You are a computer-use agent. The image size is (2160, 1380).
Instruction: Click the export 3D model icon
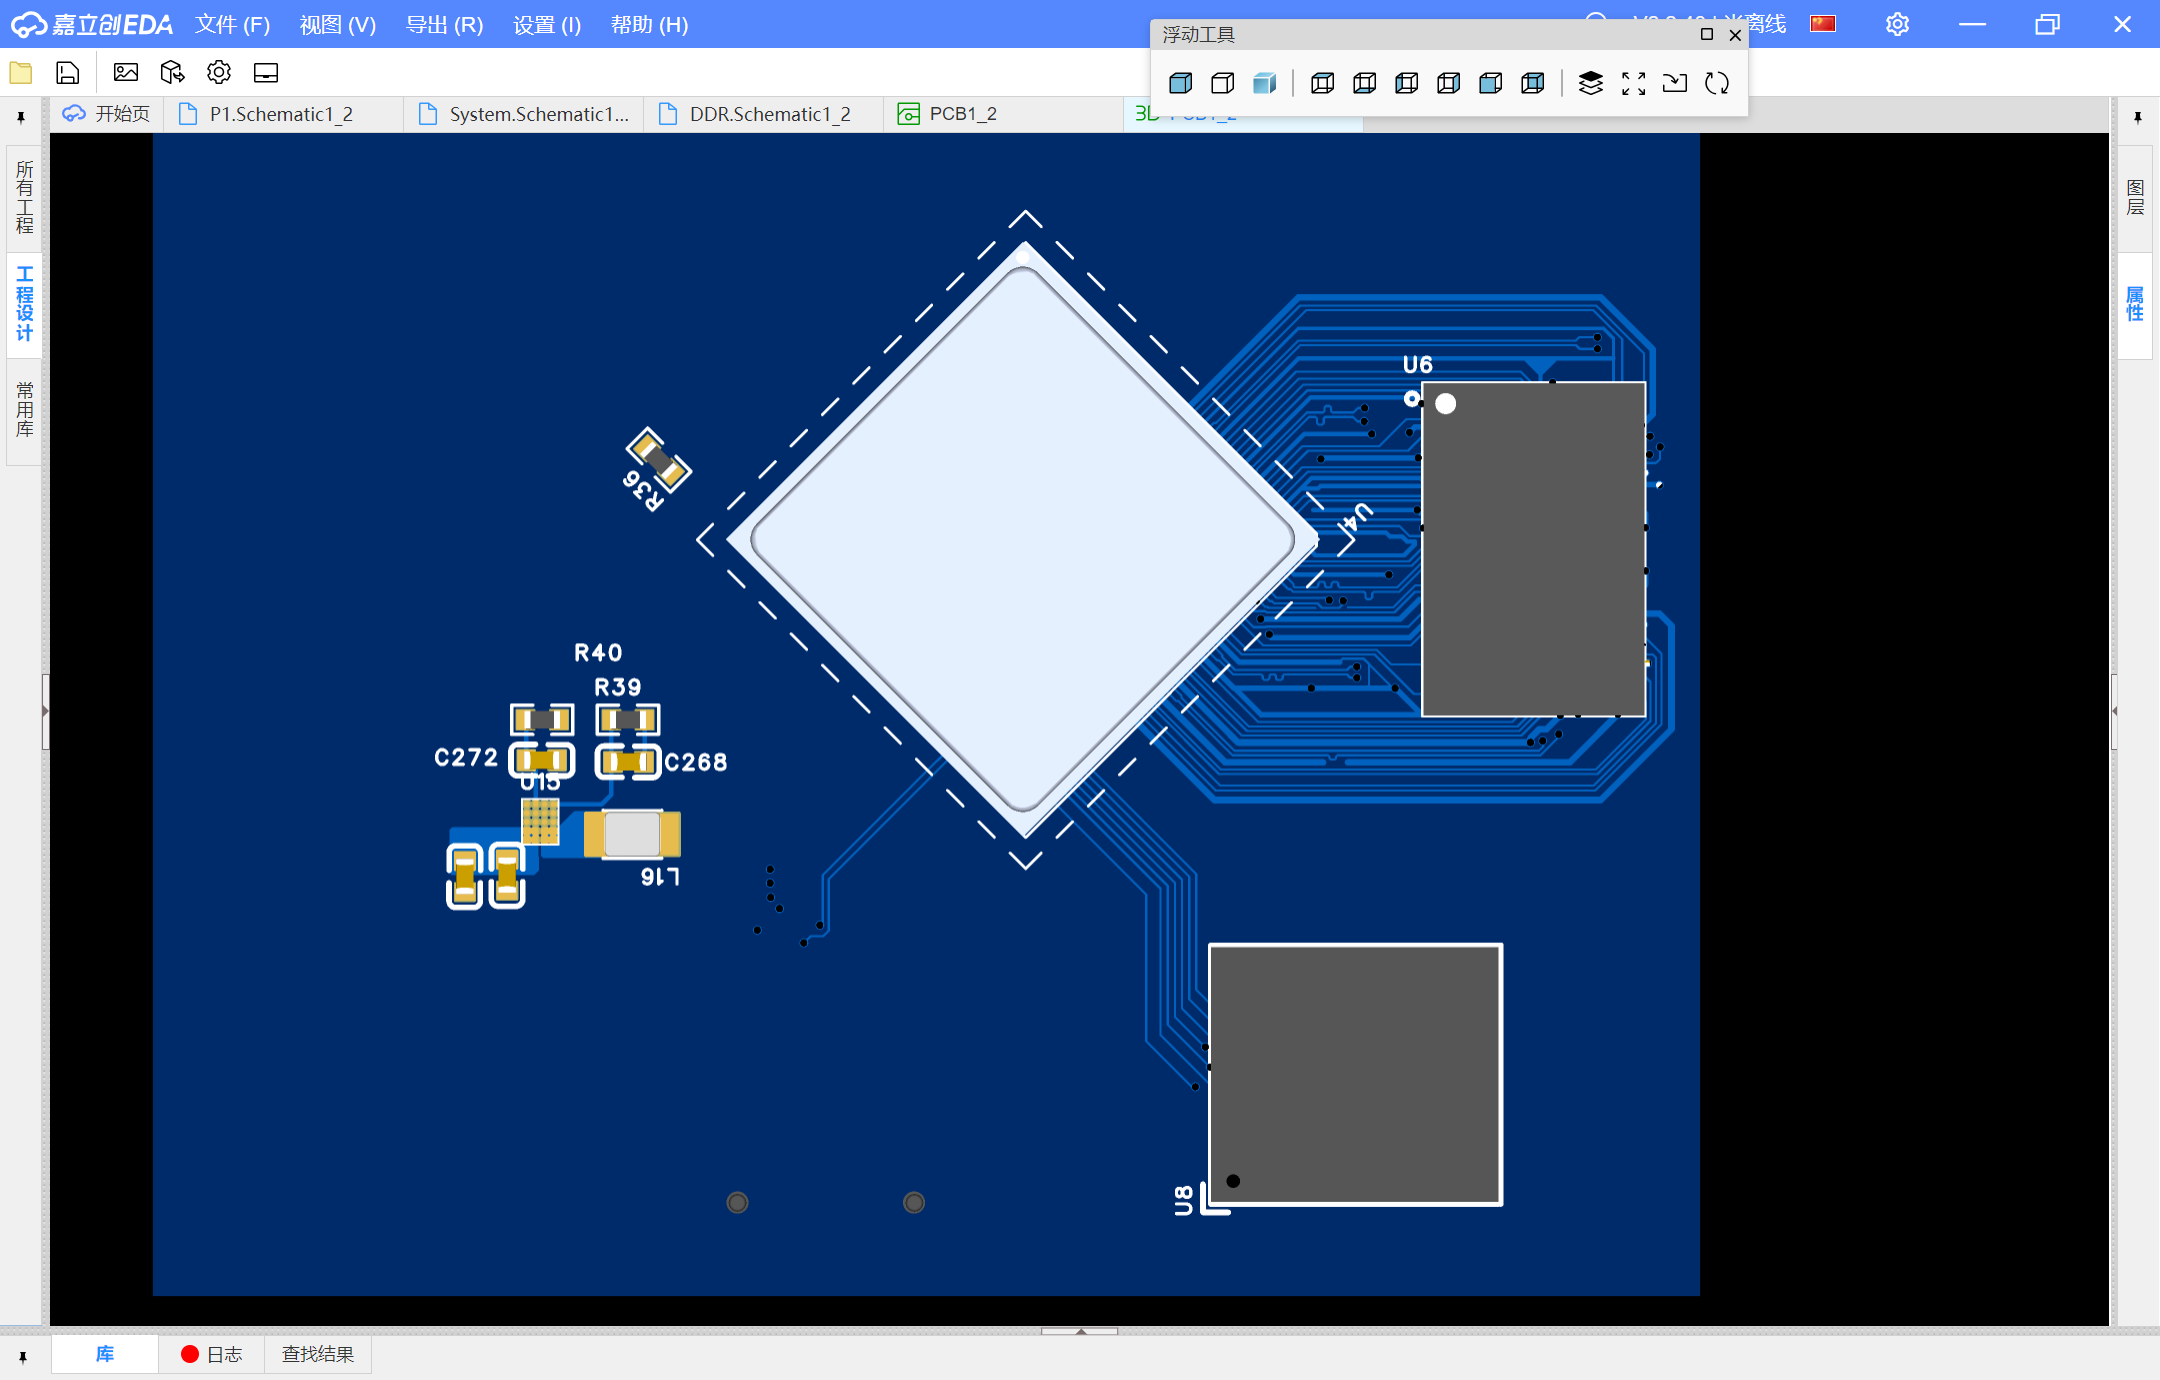click(x=172, y=73)
